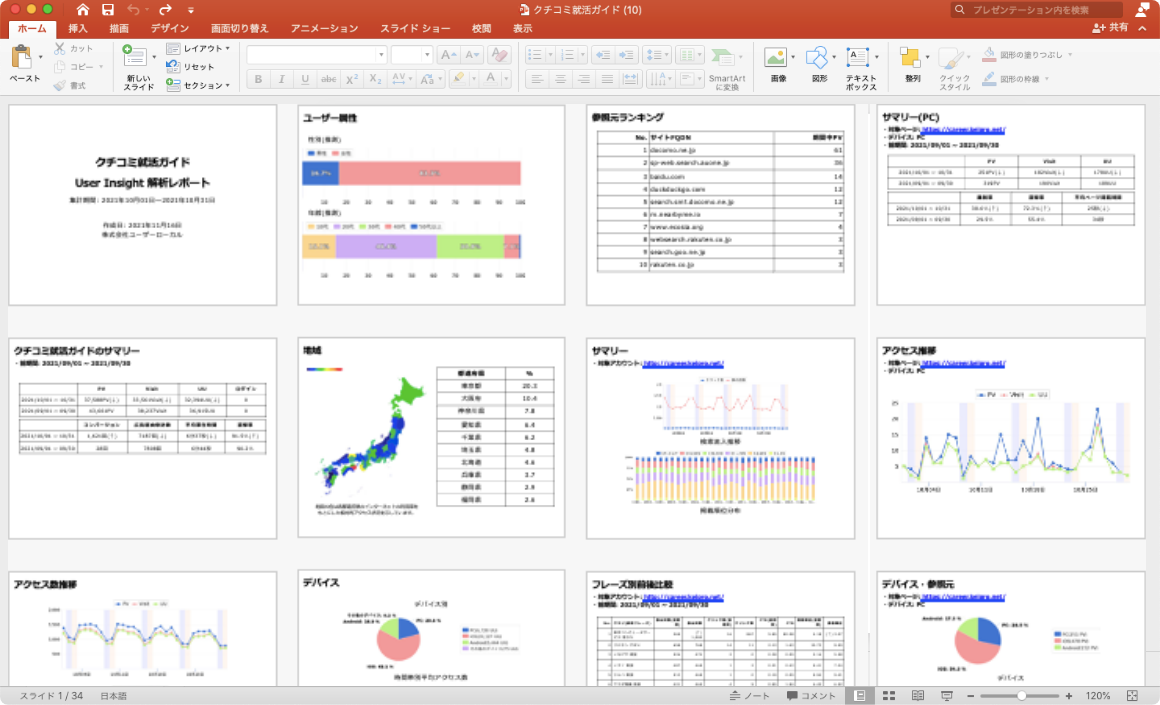Insert a picture with the 画像 icon
Image resolution: width=1160 pixels, height=705 pixels.
point(775,58)
